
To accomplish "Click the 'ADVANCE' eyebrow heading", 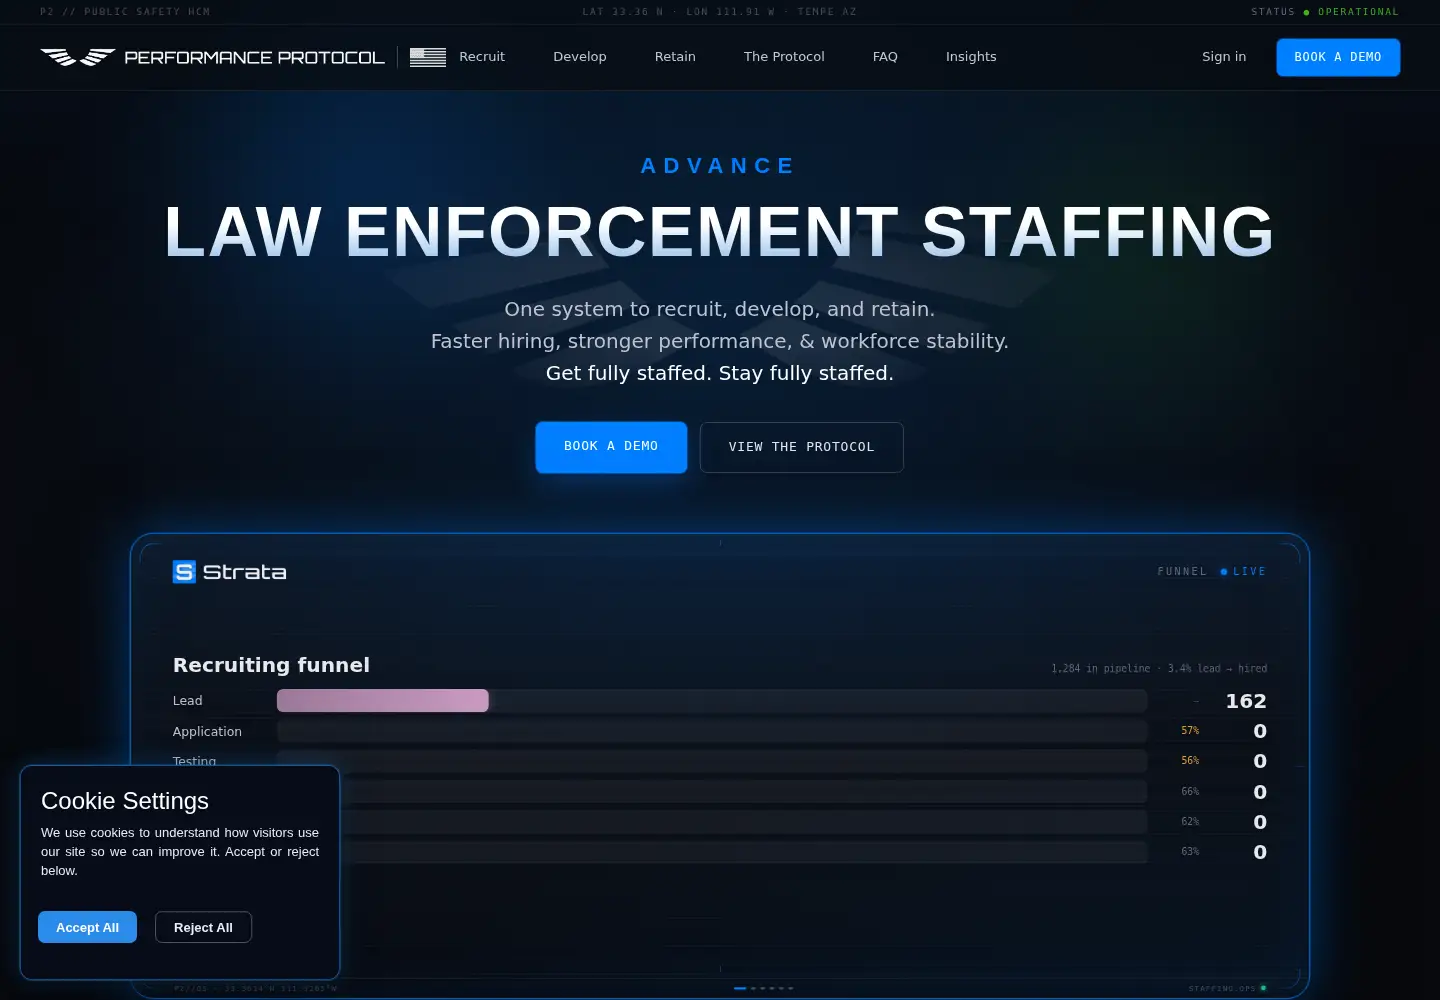I will coord(718,165).
